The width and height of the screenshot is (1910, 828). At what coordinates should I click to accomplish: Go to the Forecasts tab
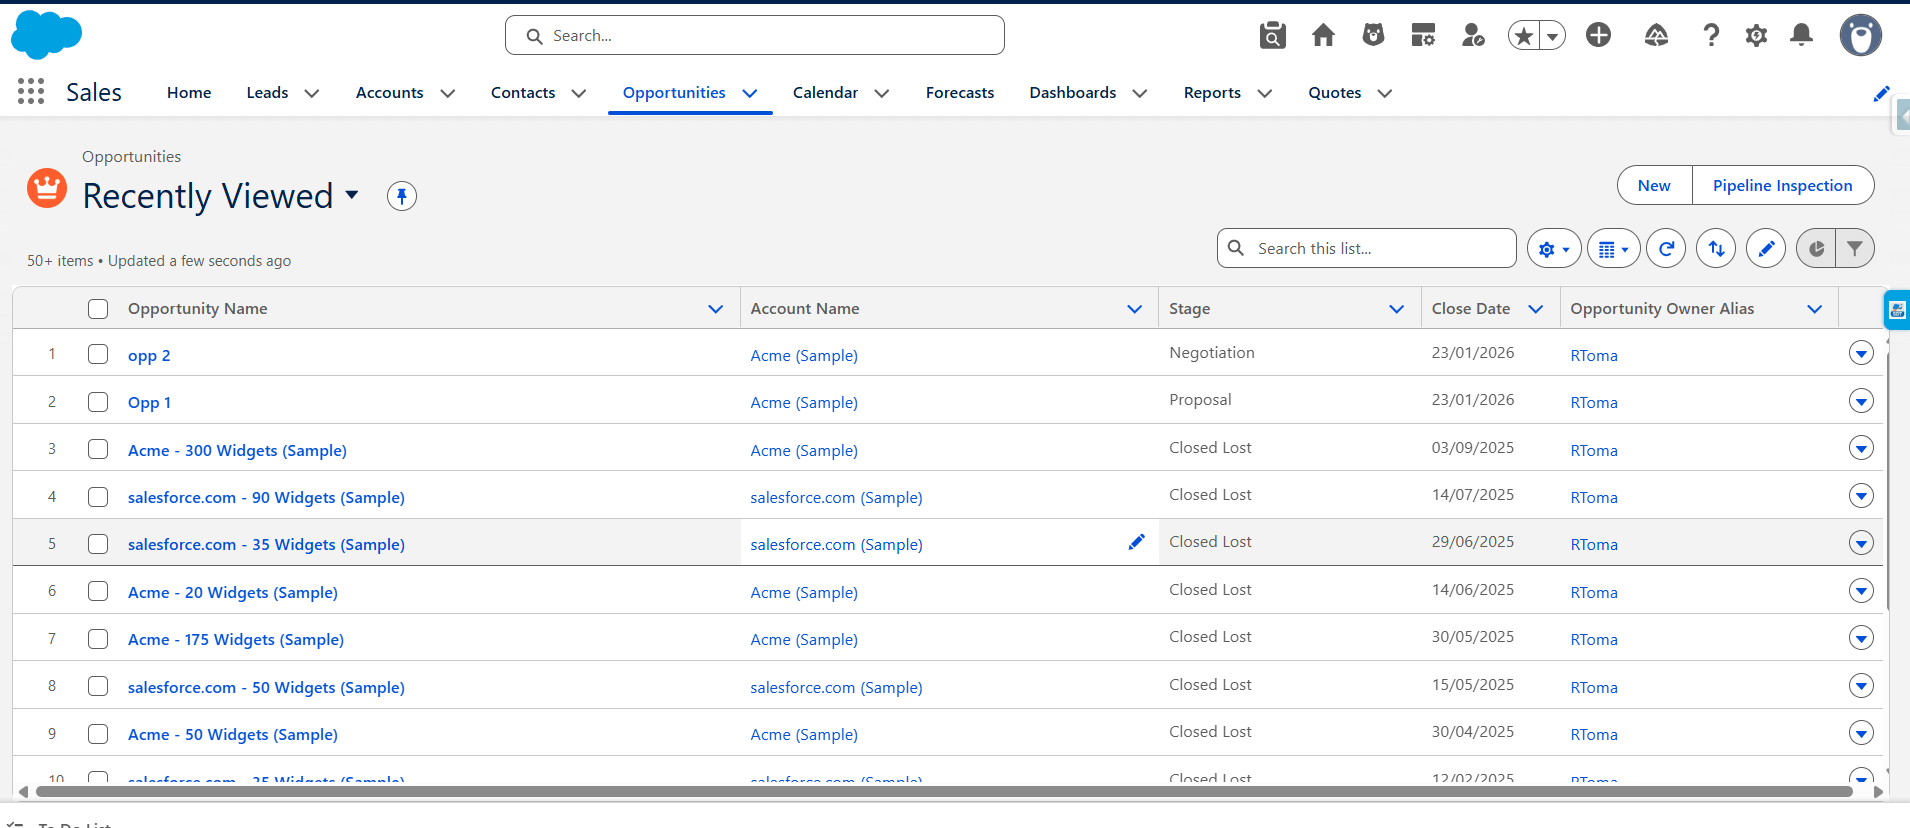[x=959, y=93]
